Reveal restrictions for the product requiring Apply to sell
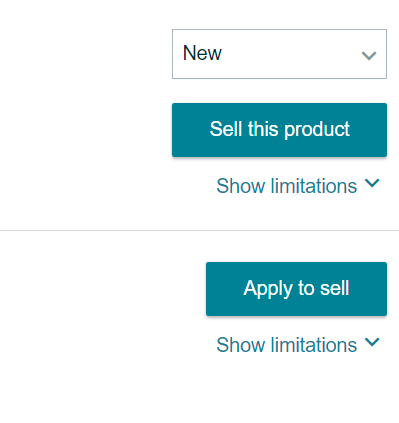399x423 pixels. click(x=298, y=345)
